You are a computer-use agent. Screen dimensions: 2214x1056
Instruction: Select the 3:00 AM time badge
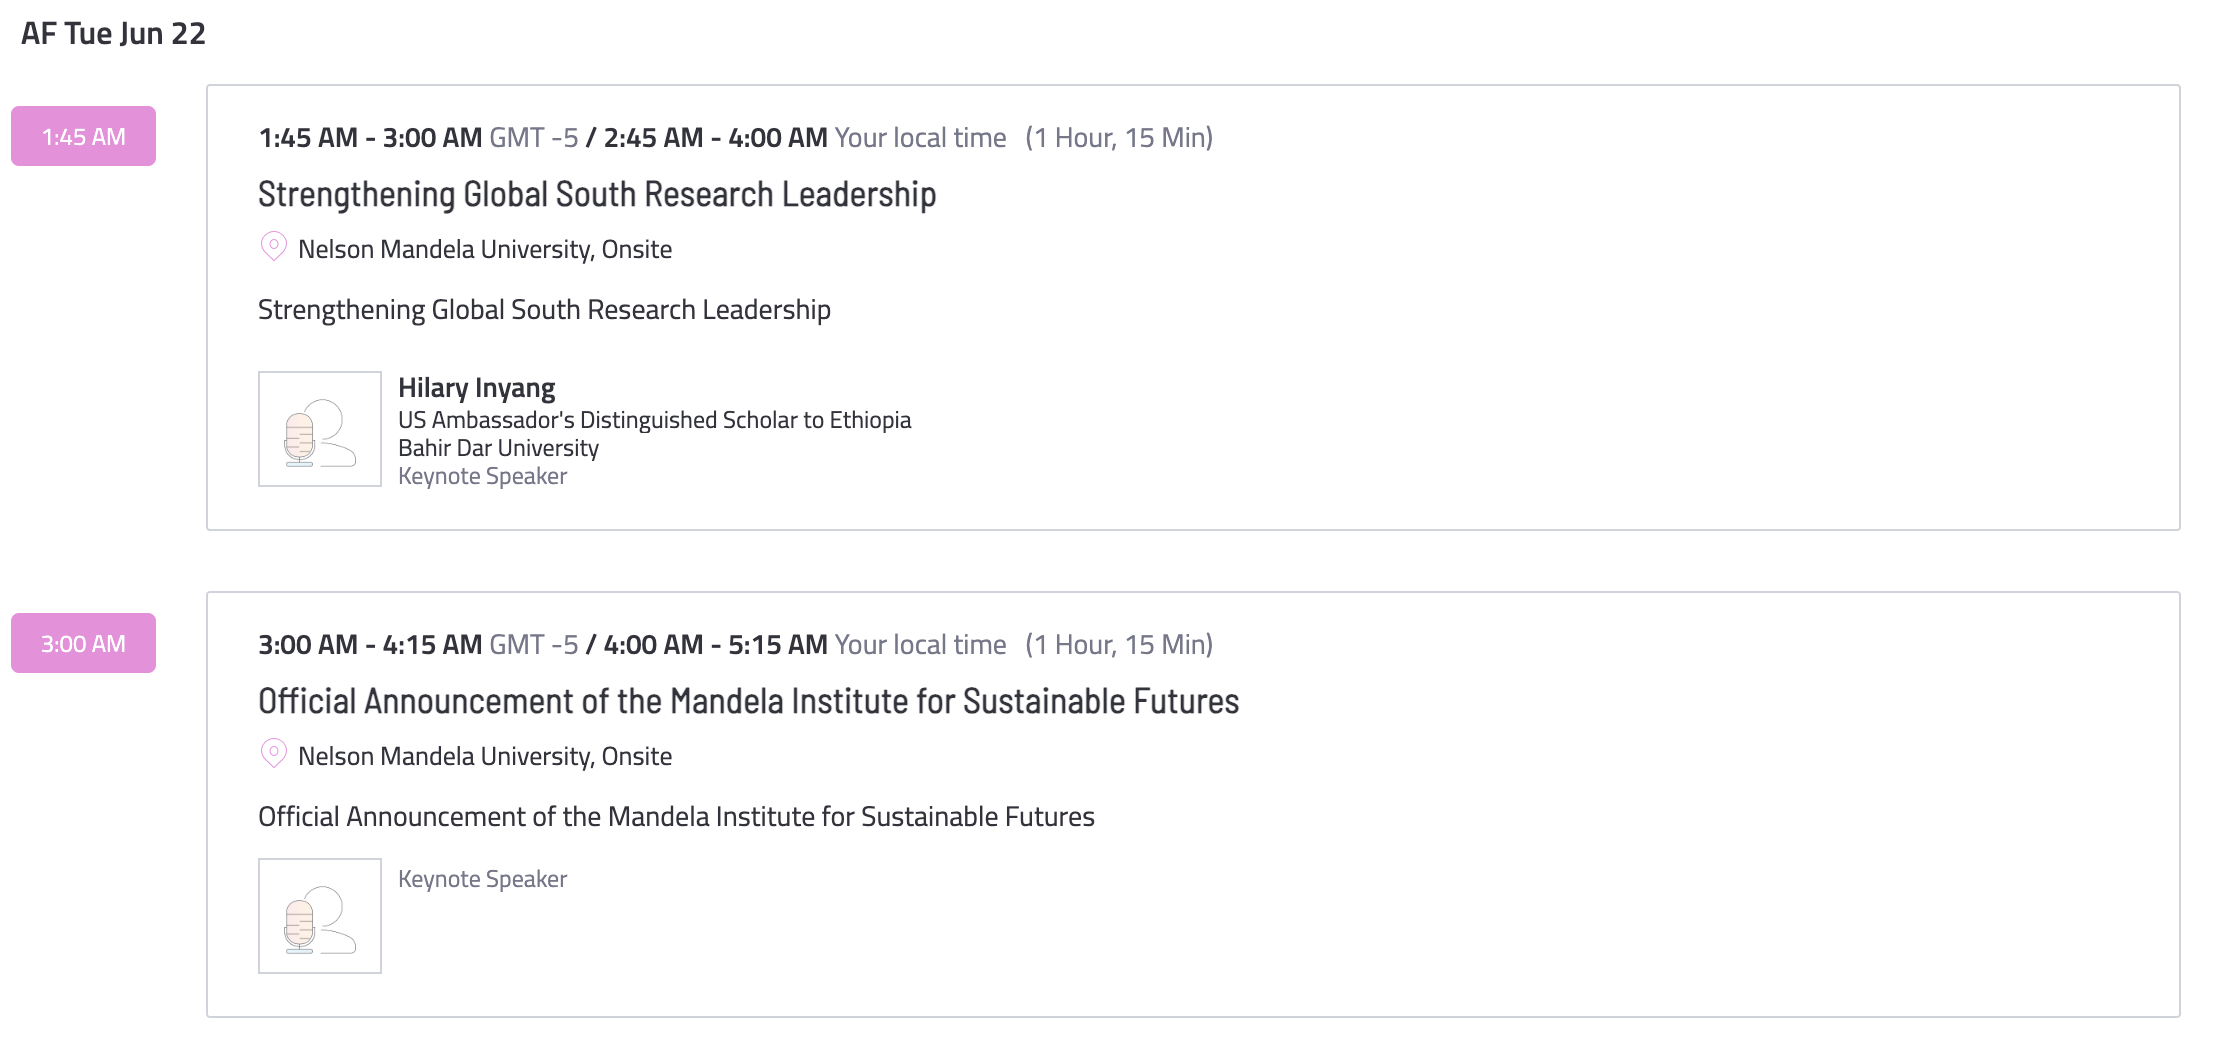[x=83, y=643]
